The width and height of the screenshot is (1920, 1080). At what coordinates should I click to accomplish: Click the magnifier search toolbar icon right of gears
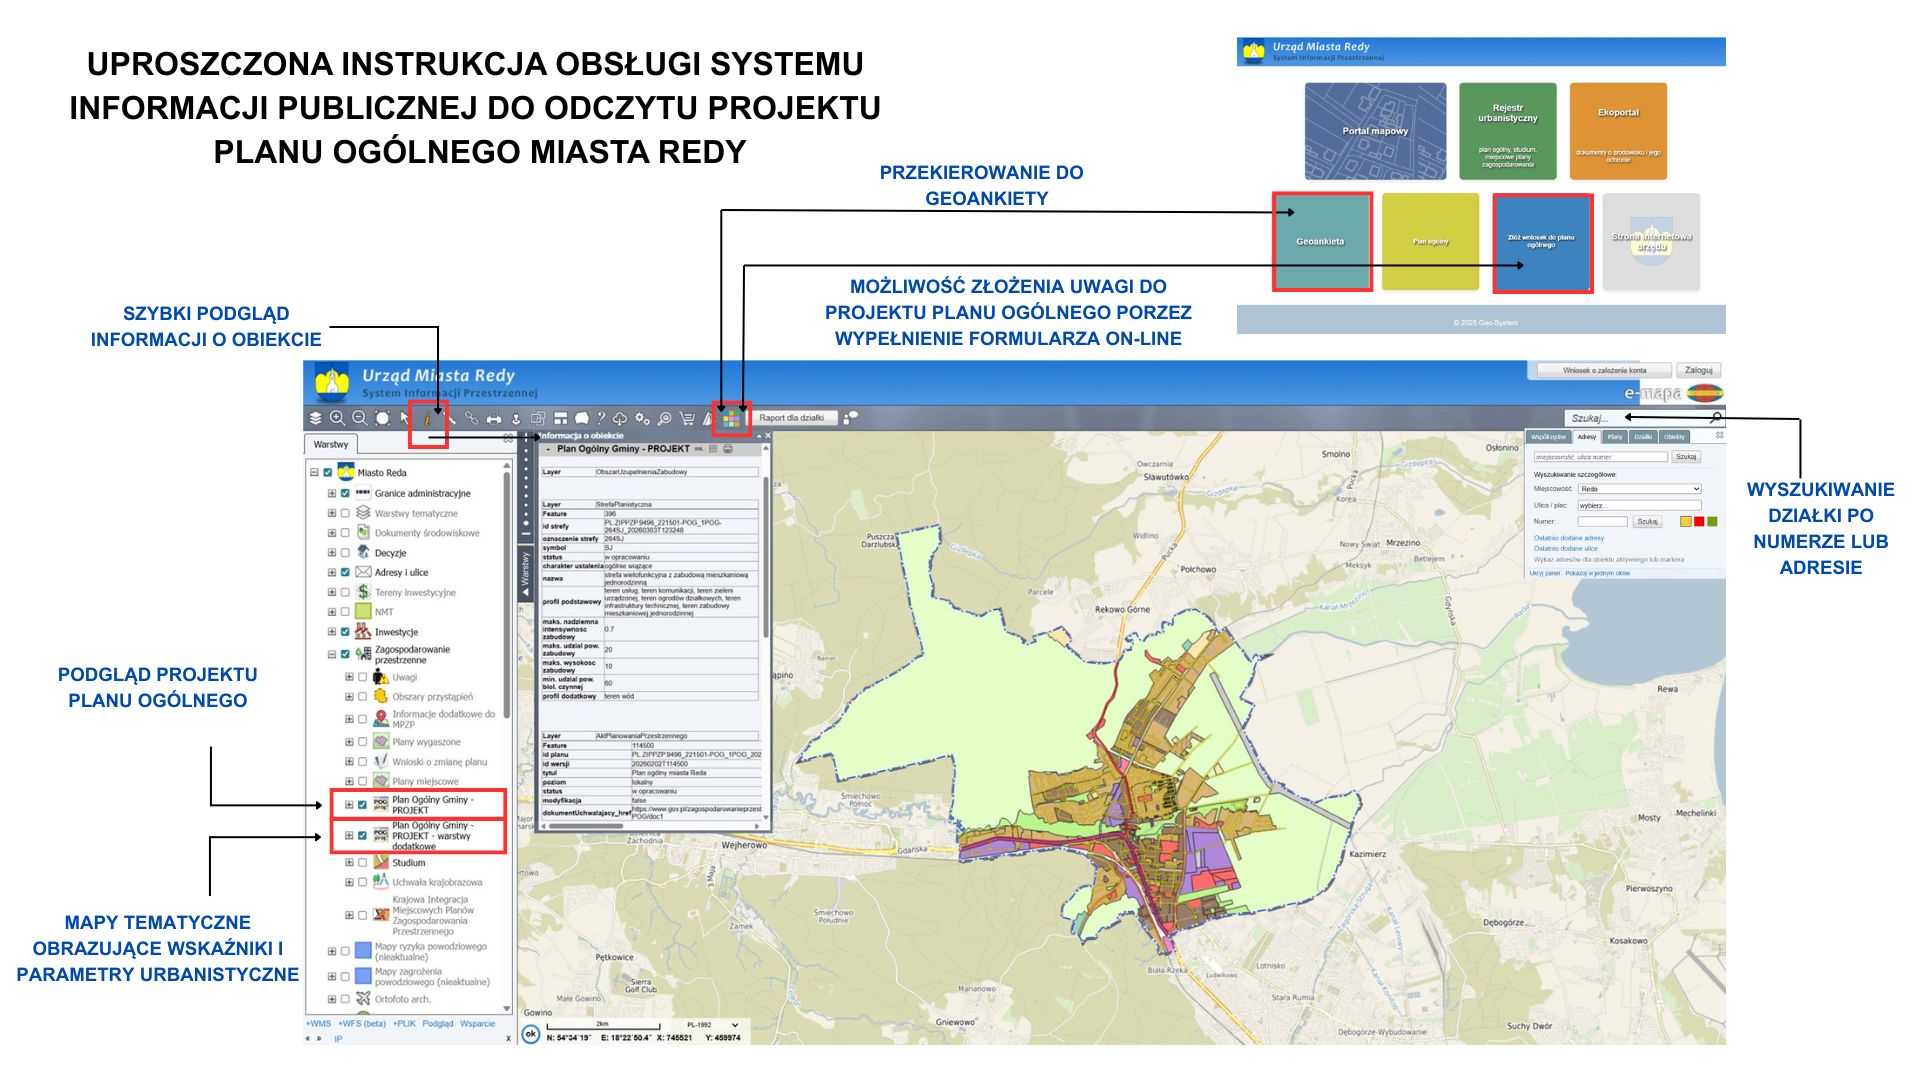click(665, 418)
